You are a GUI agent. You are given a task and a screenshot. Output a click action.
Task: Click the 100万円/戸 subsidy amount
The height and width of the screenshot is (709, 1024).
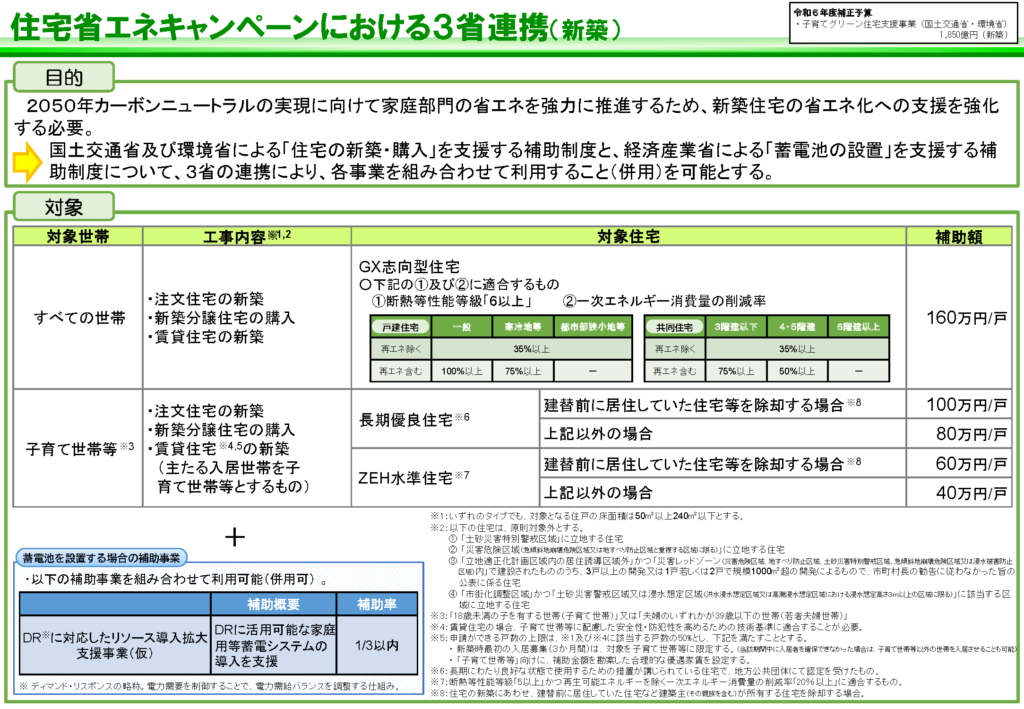click(967, 405)
